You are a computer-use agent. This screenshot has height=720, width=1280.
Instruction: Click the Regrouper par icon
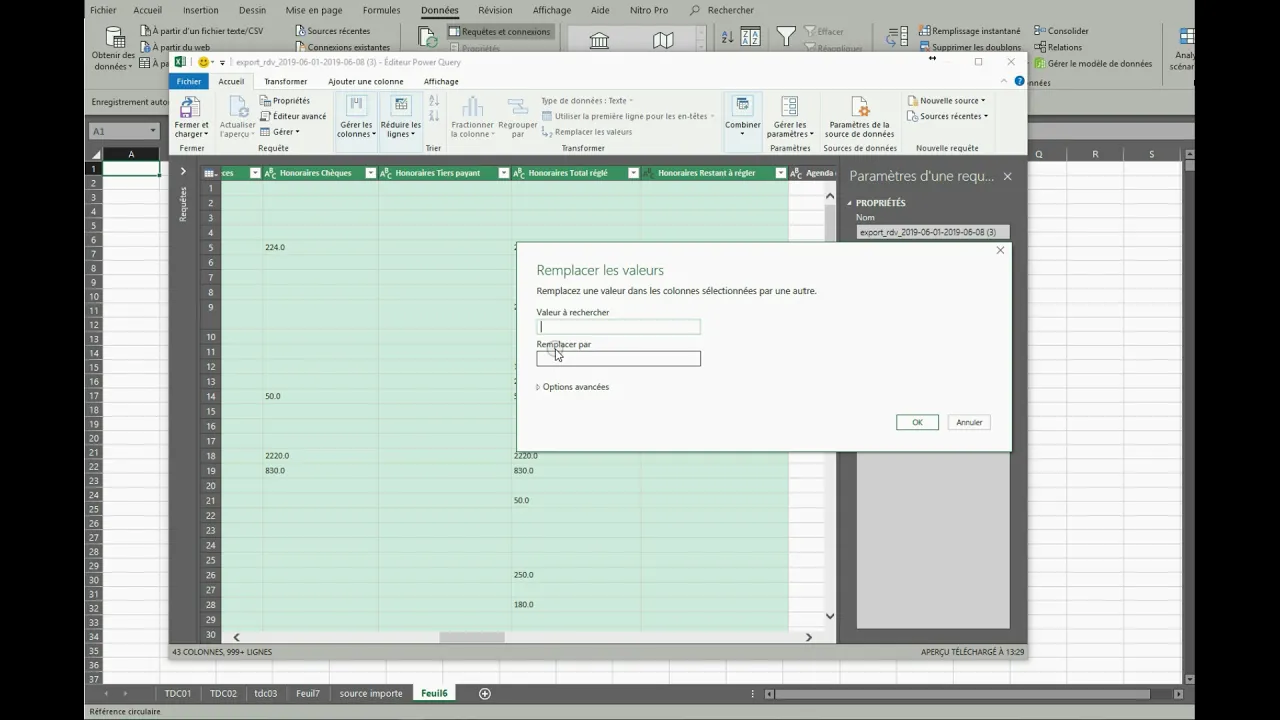[518, 107]
